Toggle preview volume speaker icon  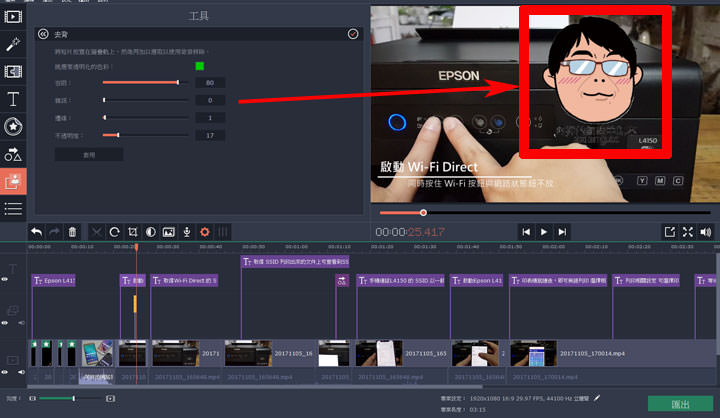point(705,232)
